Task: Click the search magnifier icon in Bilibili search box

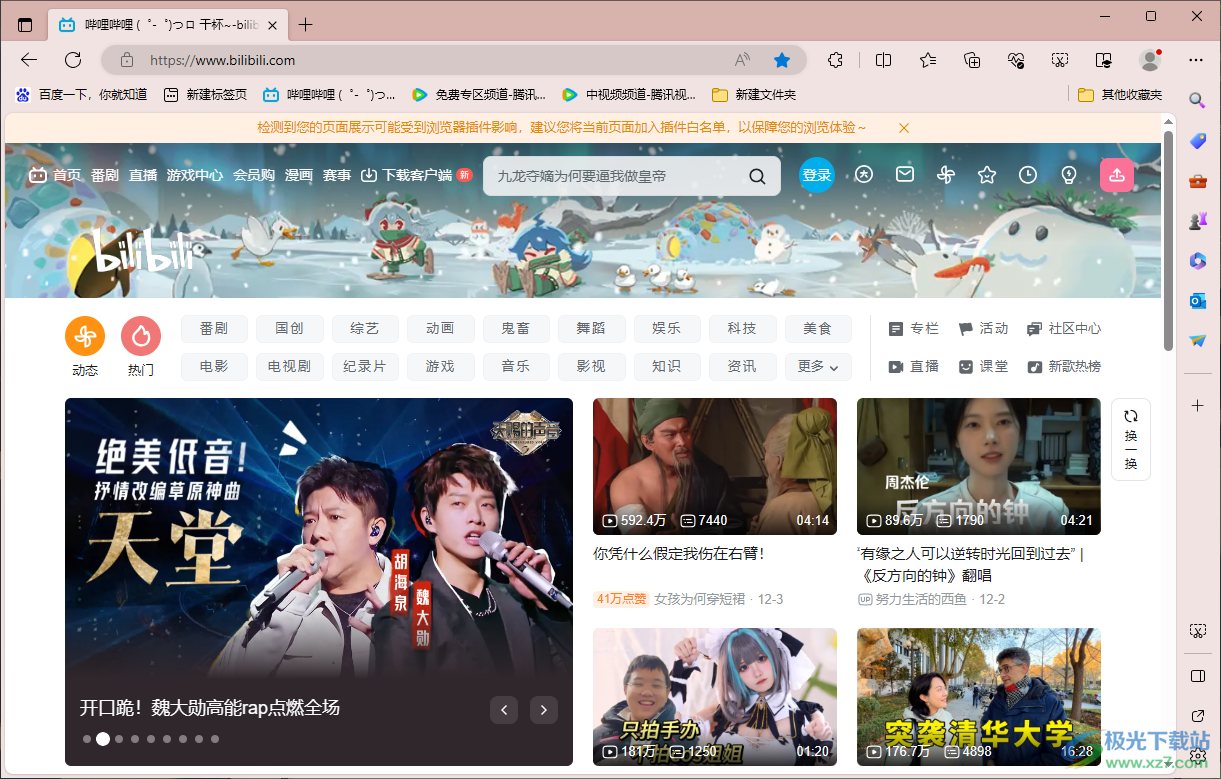Action: click(758, 177)
